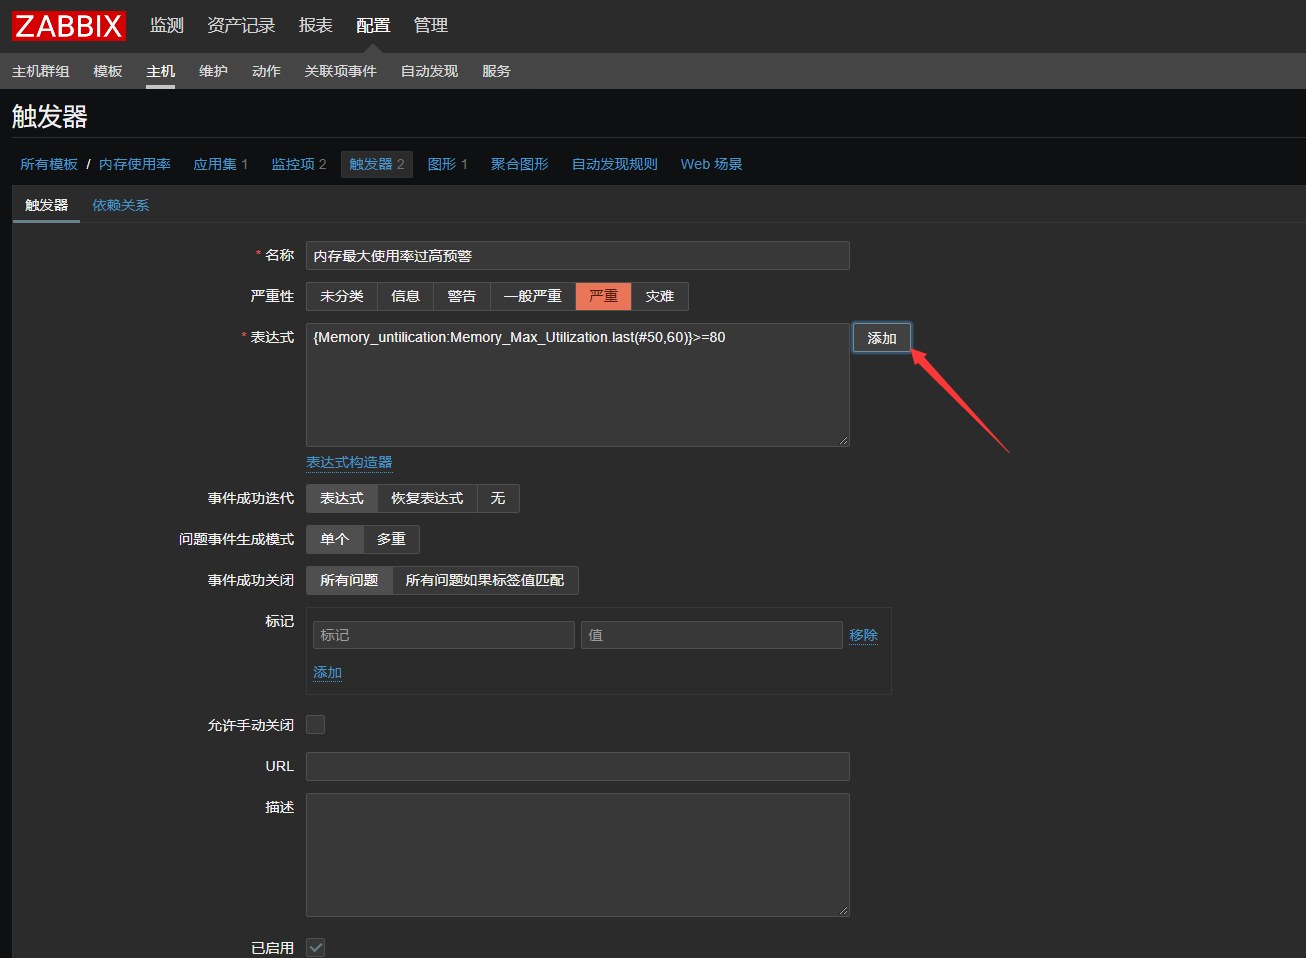Go to 维护 submenu
This screenshot has height=958, width=1306.
coord(213,71)
